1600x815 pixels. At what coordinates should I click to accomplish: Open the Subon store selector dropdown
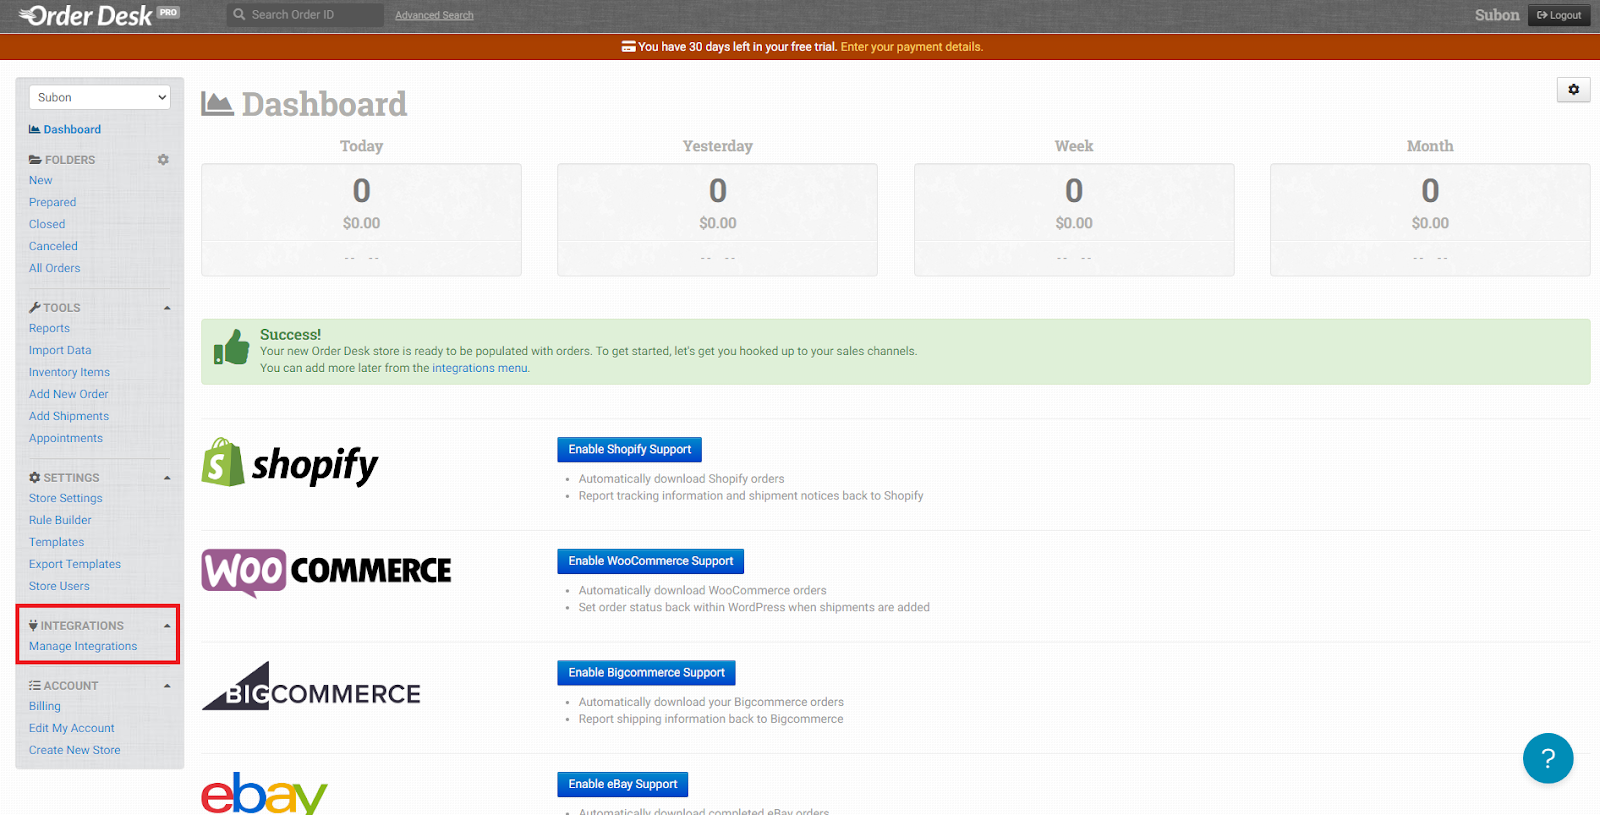(100, 97)
